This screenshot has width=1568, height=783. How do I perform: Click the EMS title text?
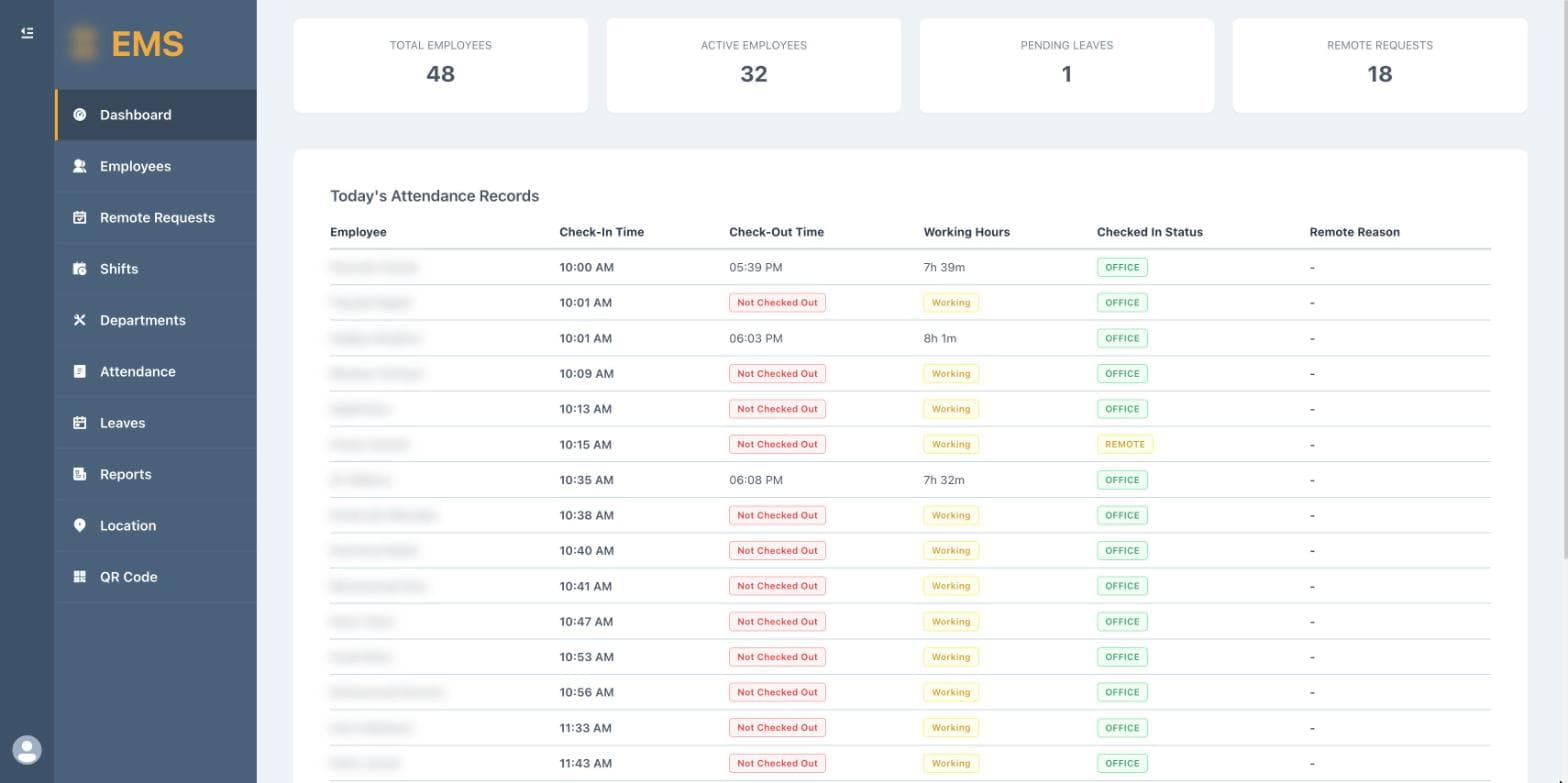(x=147, y=44)
